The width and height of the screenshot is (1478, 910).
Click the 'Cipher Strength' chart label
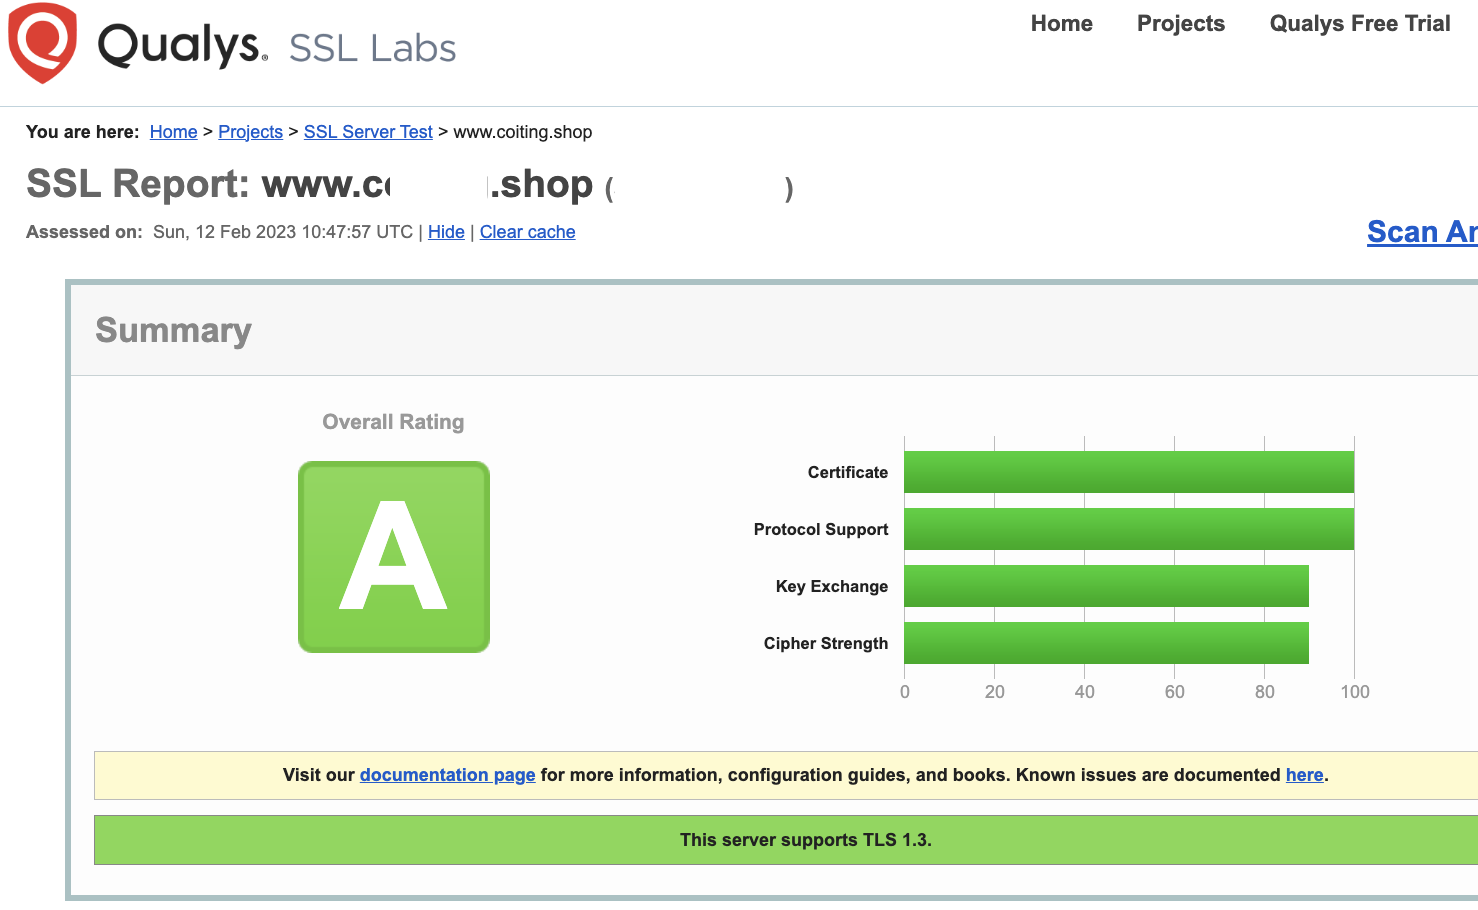click(x=825, y=643)
